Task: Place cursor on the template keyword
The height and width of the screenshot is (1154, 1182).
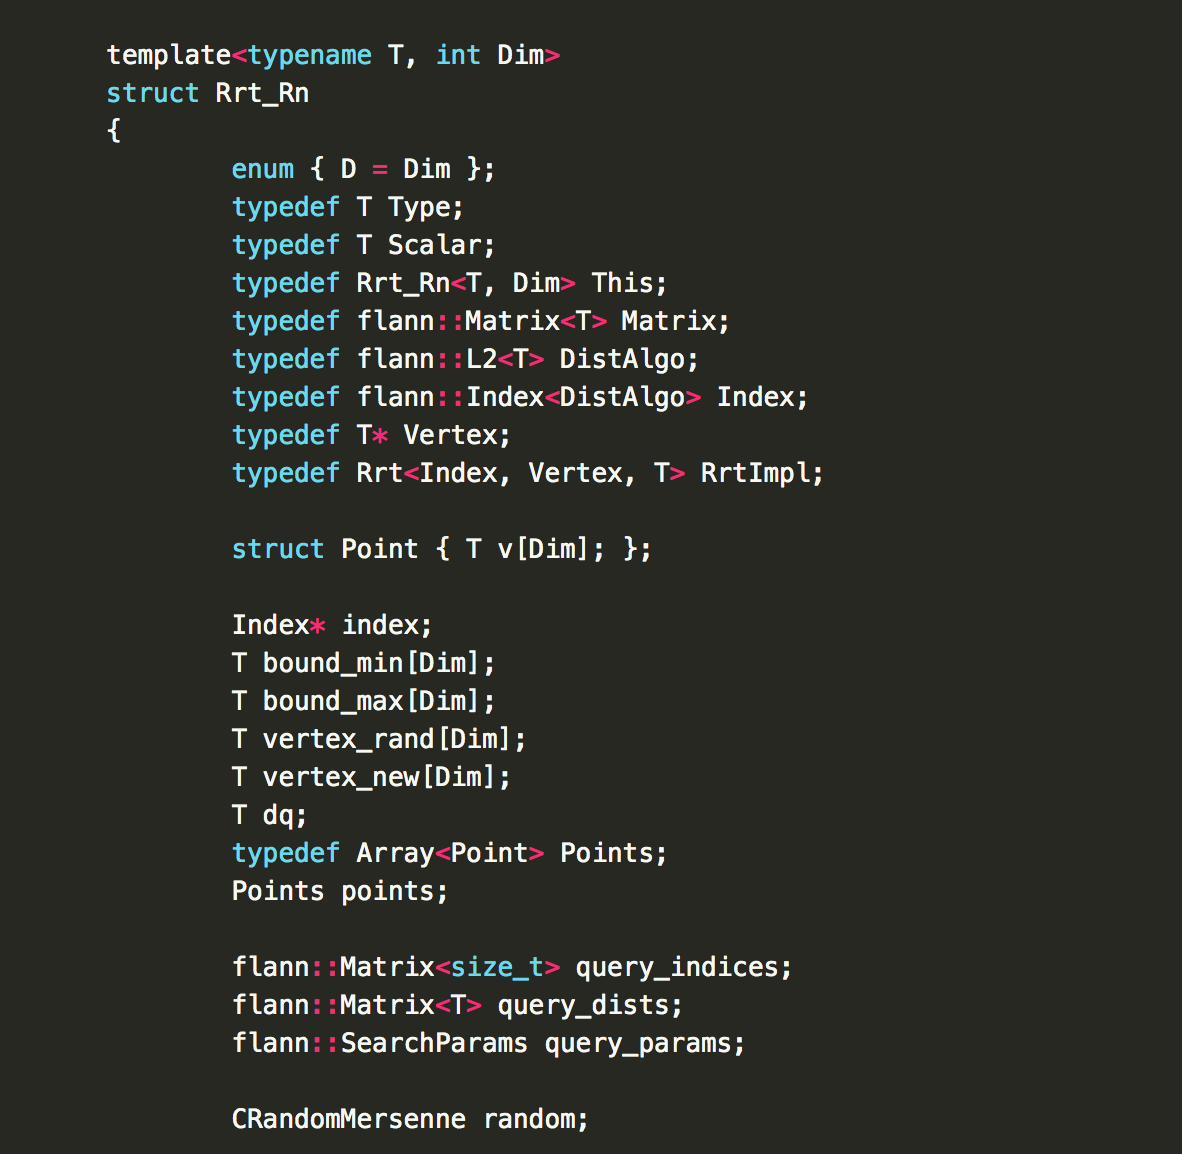Action: point(169,55)
